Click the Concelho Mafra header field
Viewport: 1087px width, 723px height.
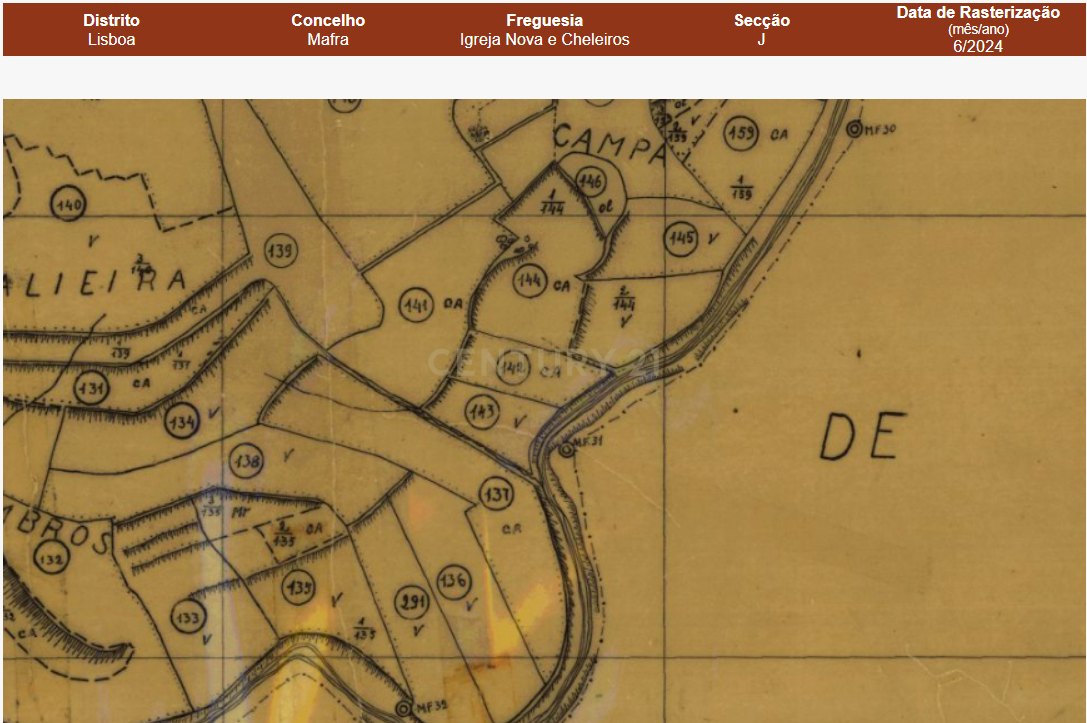(x=328, y=30)
